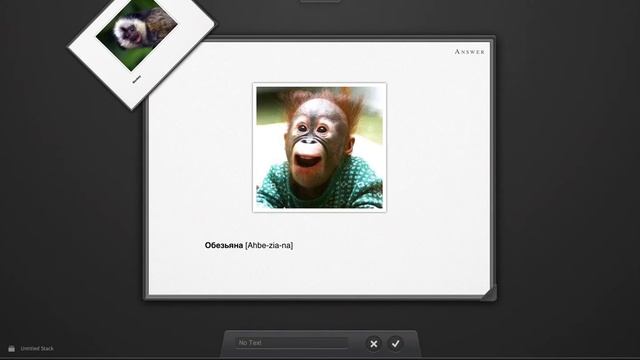
Task: Click the 'Answer' label on the card
Action: pos(470,52)
